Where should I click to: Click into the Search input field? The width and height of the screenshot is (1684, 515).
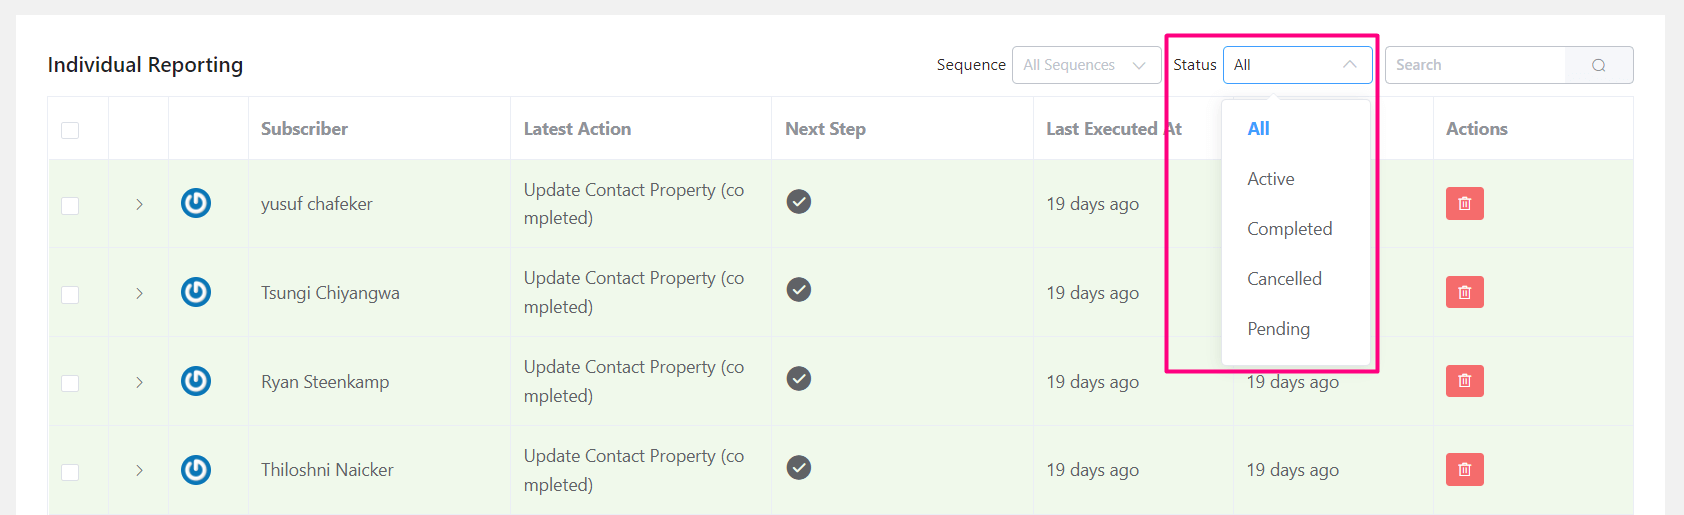[1476, 65]
